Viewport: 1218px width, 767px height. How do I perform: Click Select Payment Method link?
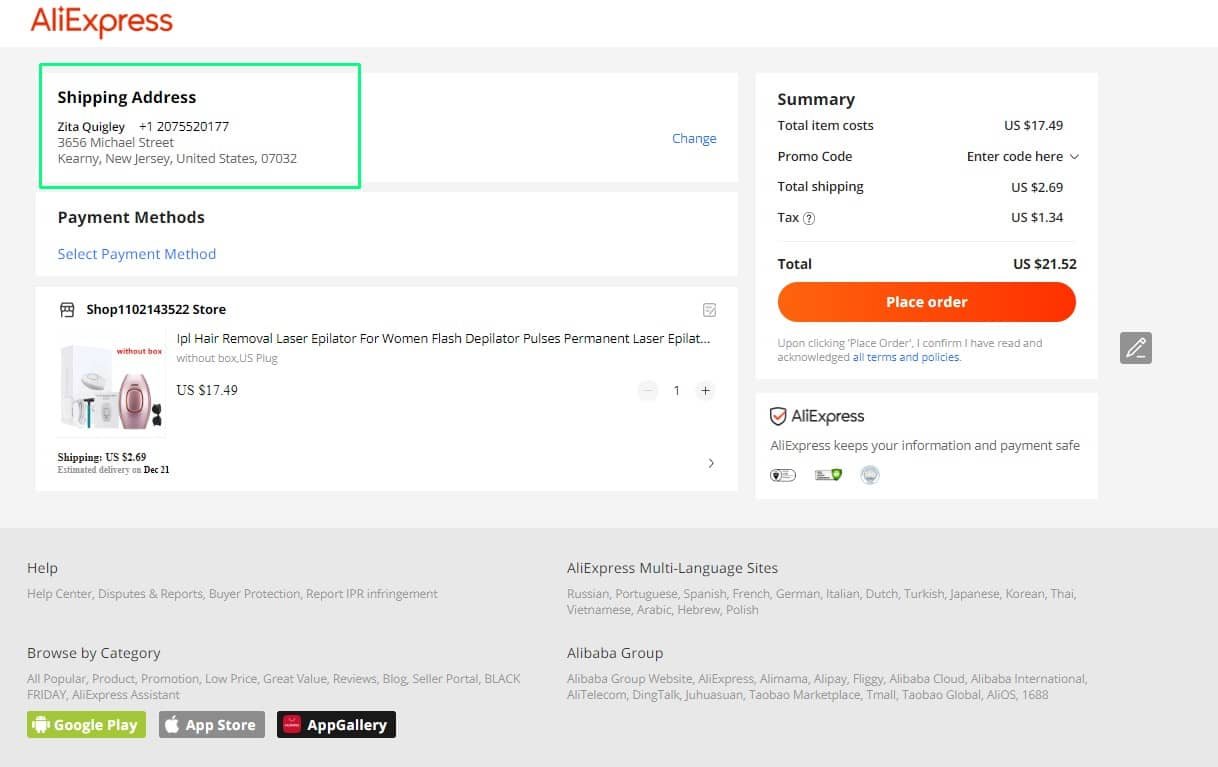[x=137, y=254]
